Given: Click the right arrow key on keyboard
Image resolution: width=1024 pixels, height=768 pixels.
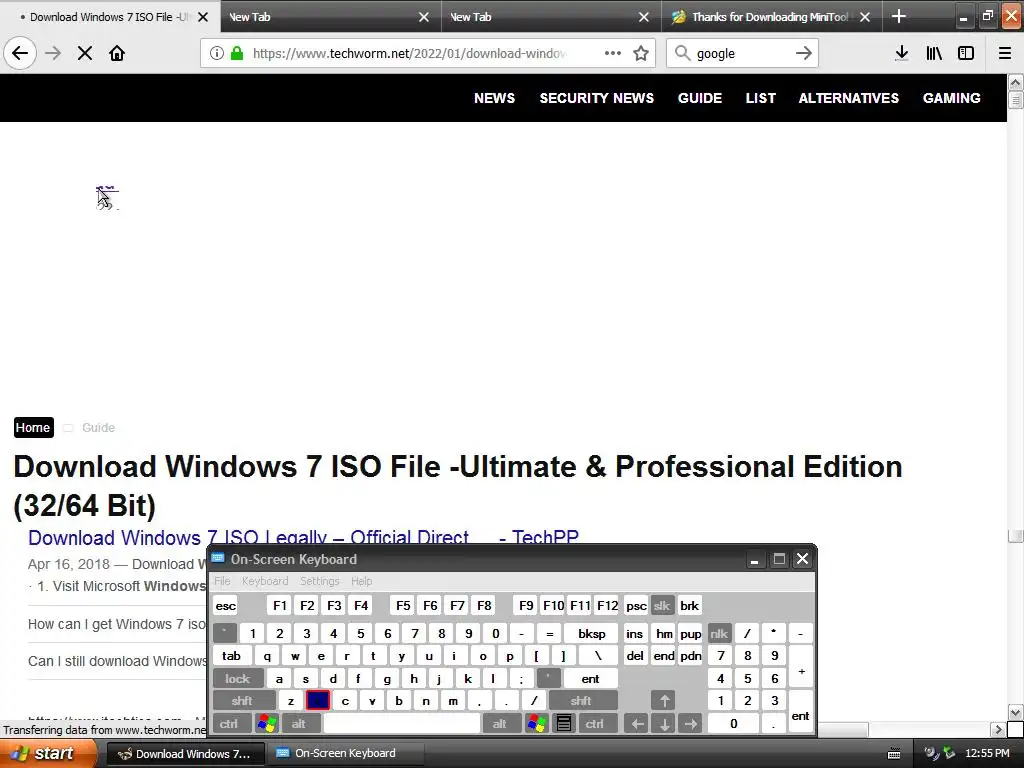Looking at the screenshot, I should pyautogui.click(x=690, y=724).
